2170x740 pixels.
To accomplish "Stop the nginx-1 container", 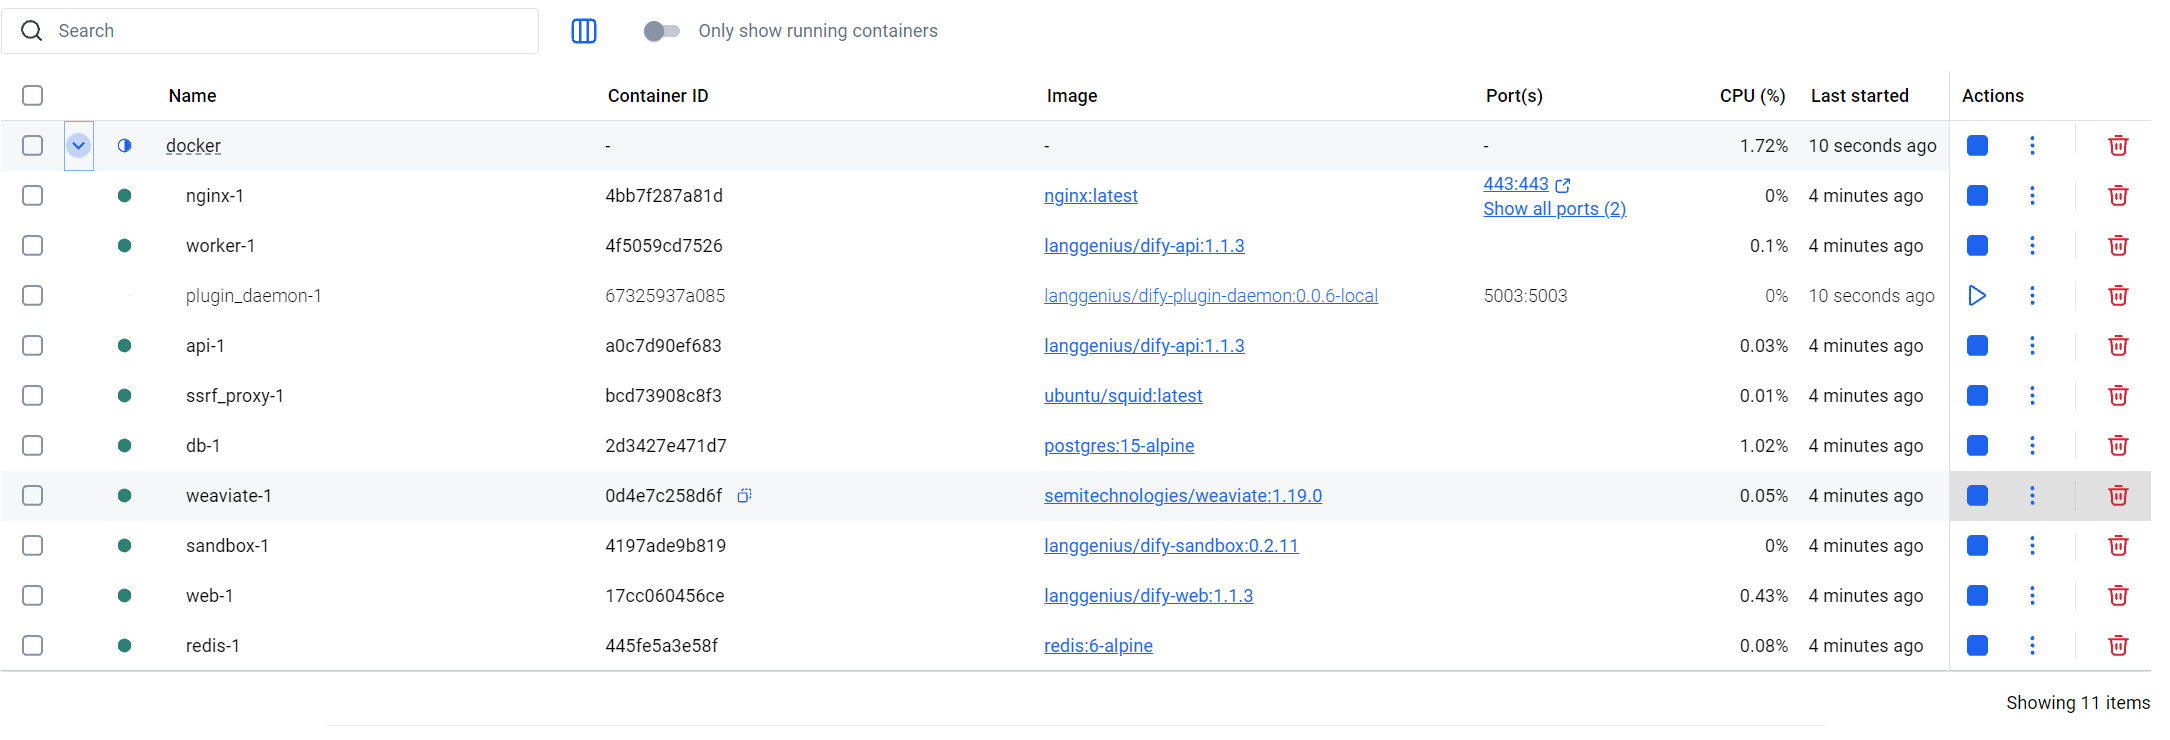I will pyautogui.click(x=1977, y=196).
